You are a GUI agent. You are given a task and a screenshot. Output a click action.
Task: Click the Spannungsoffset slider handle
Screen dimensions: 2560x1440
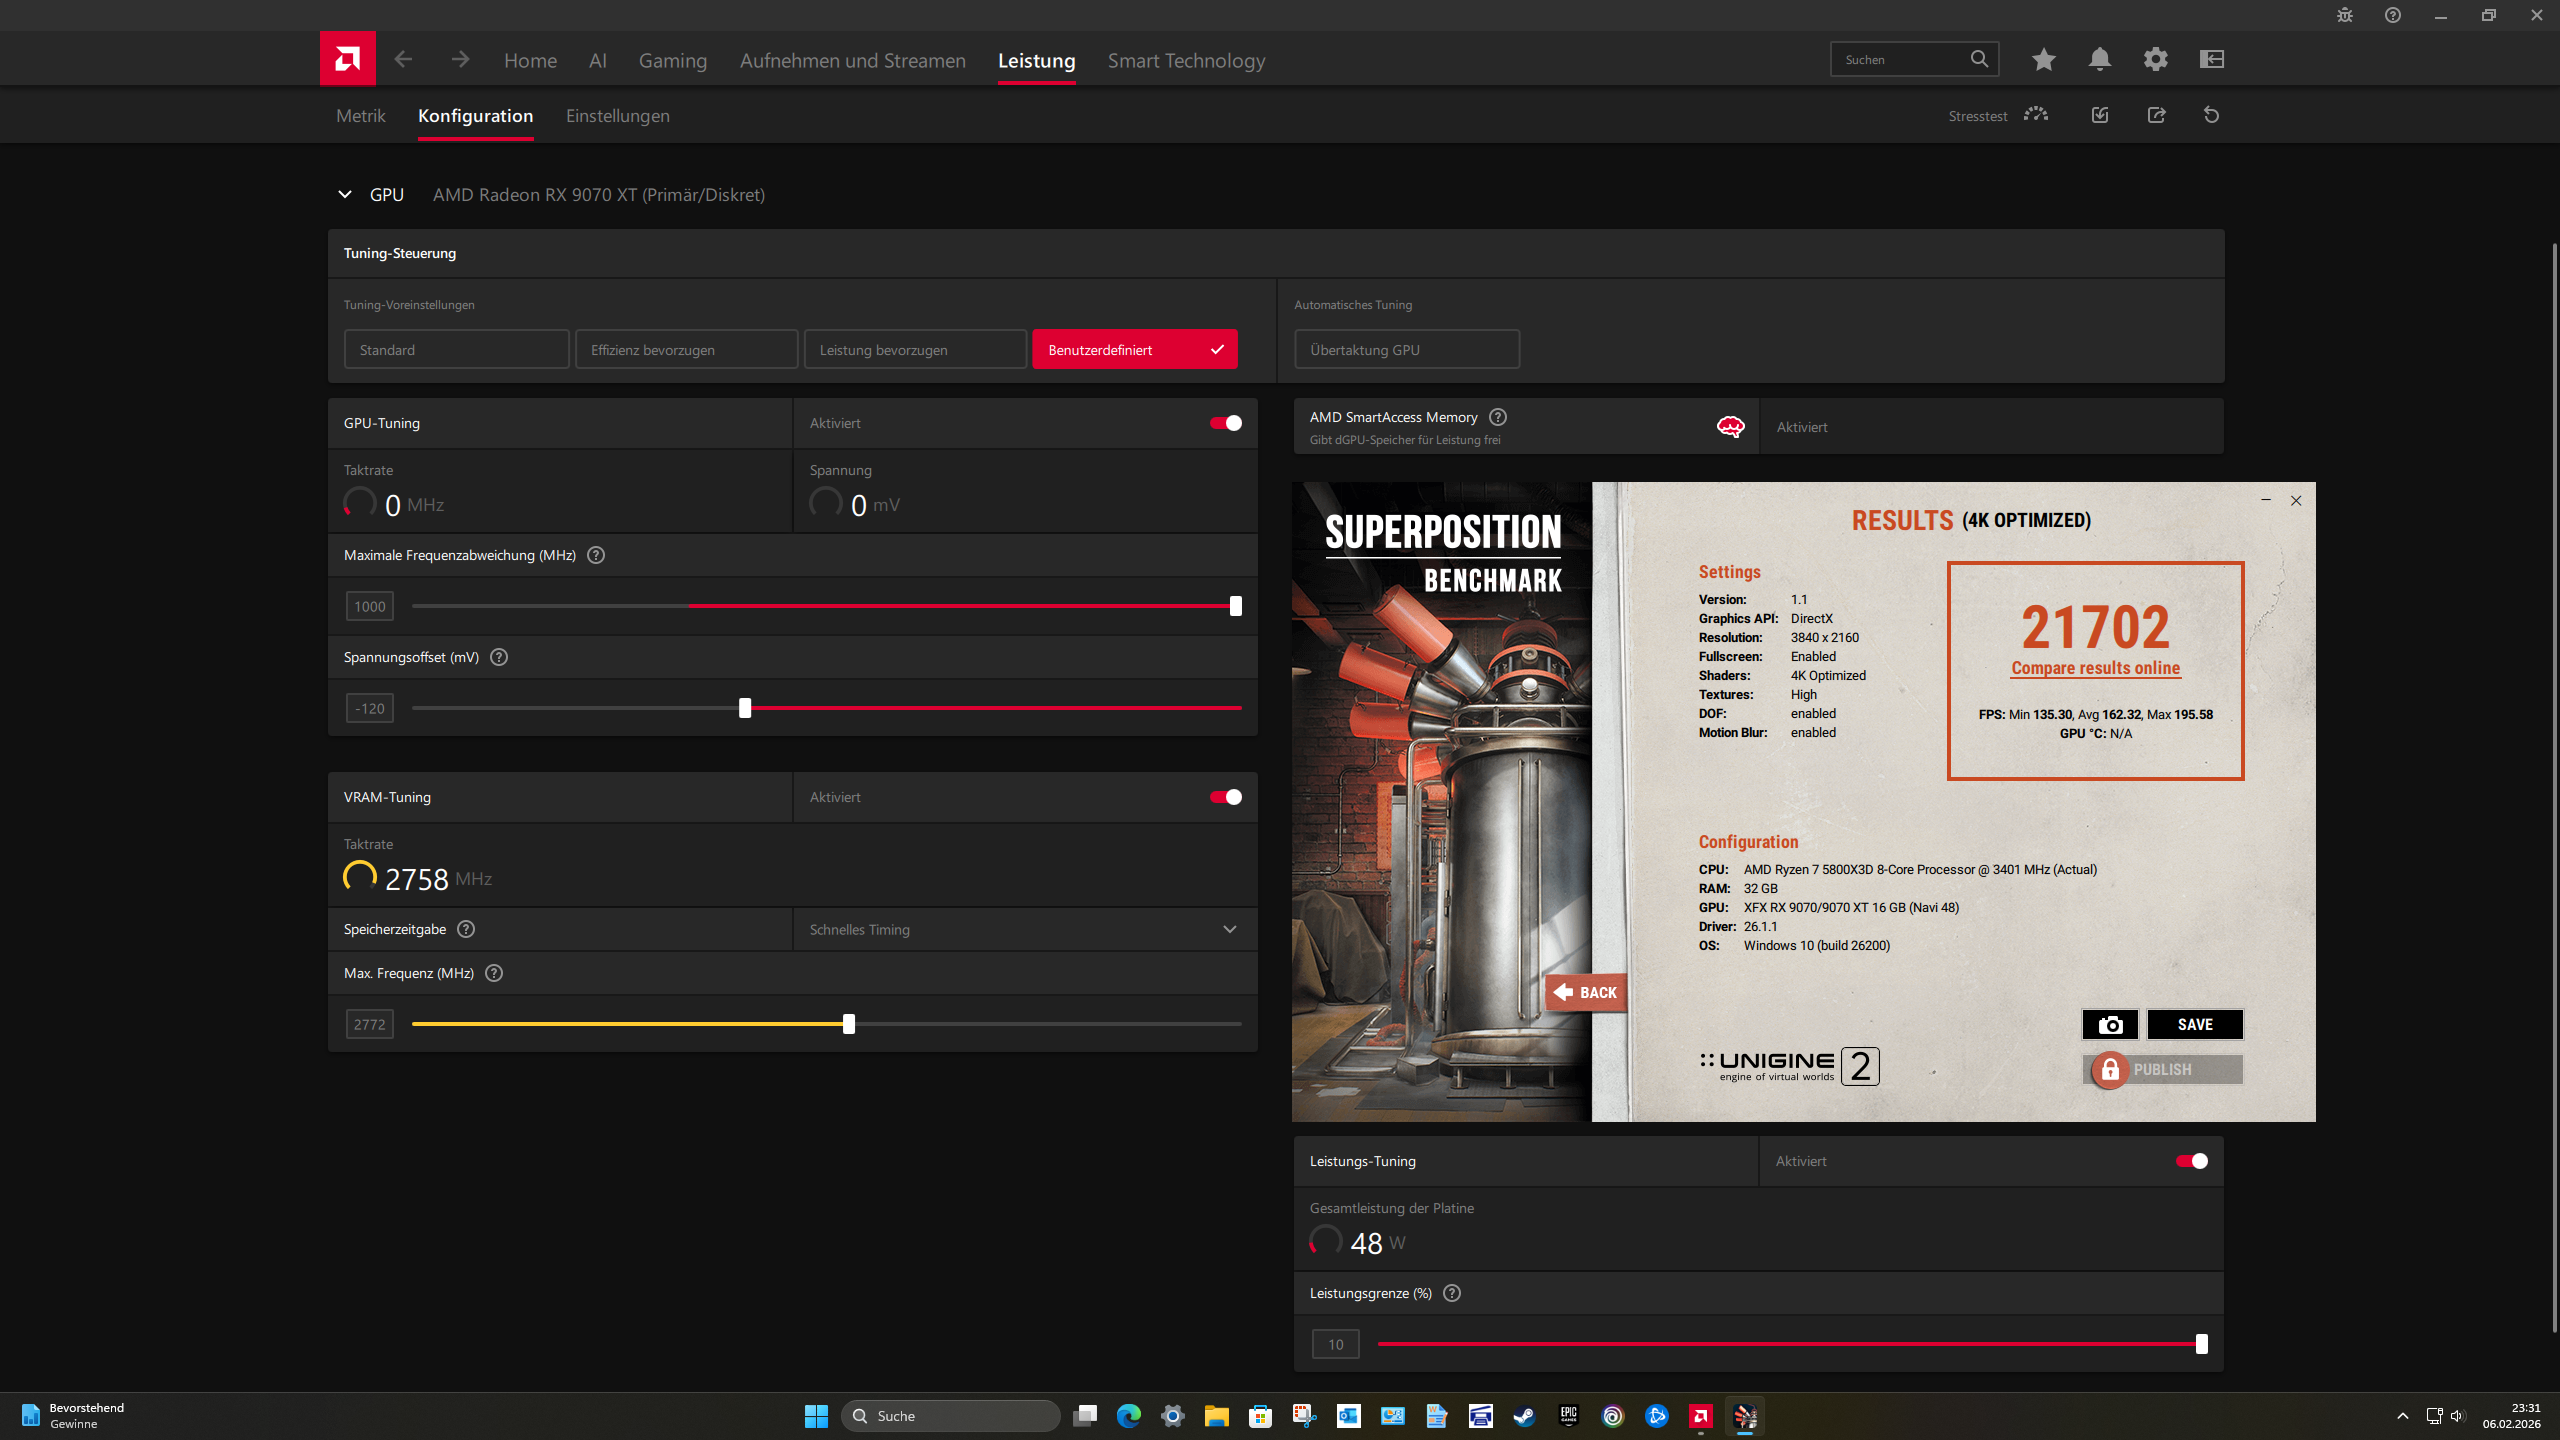tap(745, 708)
